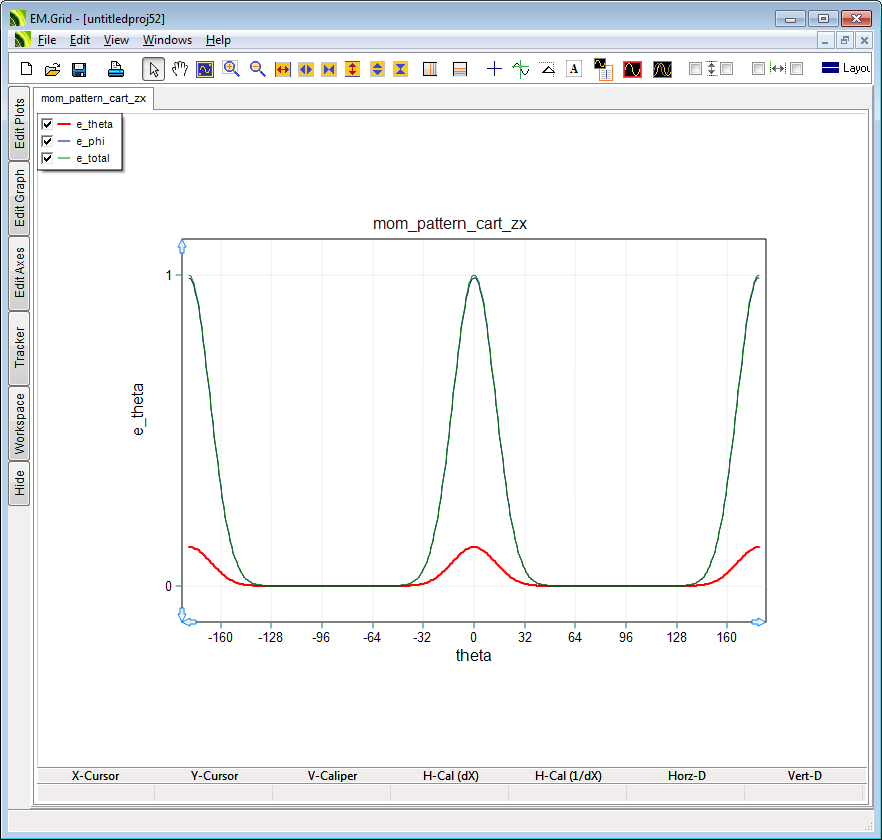Screen dimensions: 882x840
Task: Save the project with the floppy disk icon
Action: coord(79,69)
